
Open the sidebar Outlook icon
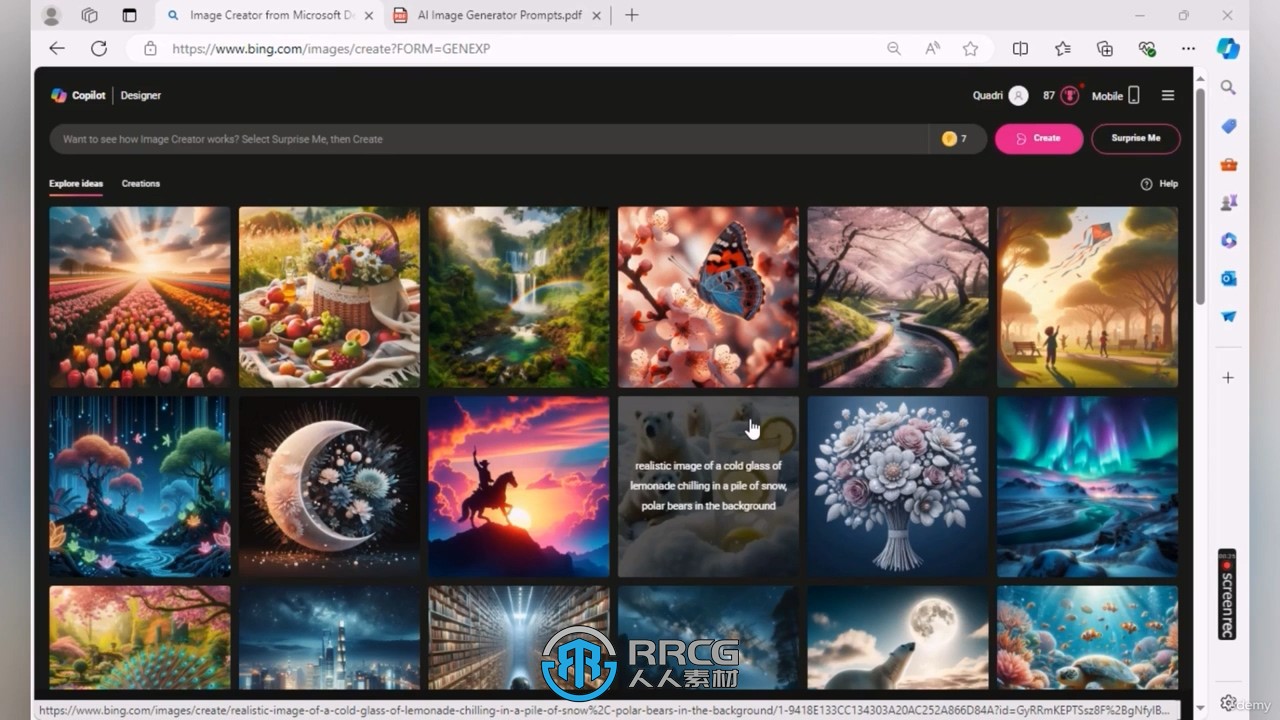1228,278
